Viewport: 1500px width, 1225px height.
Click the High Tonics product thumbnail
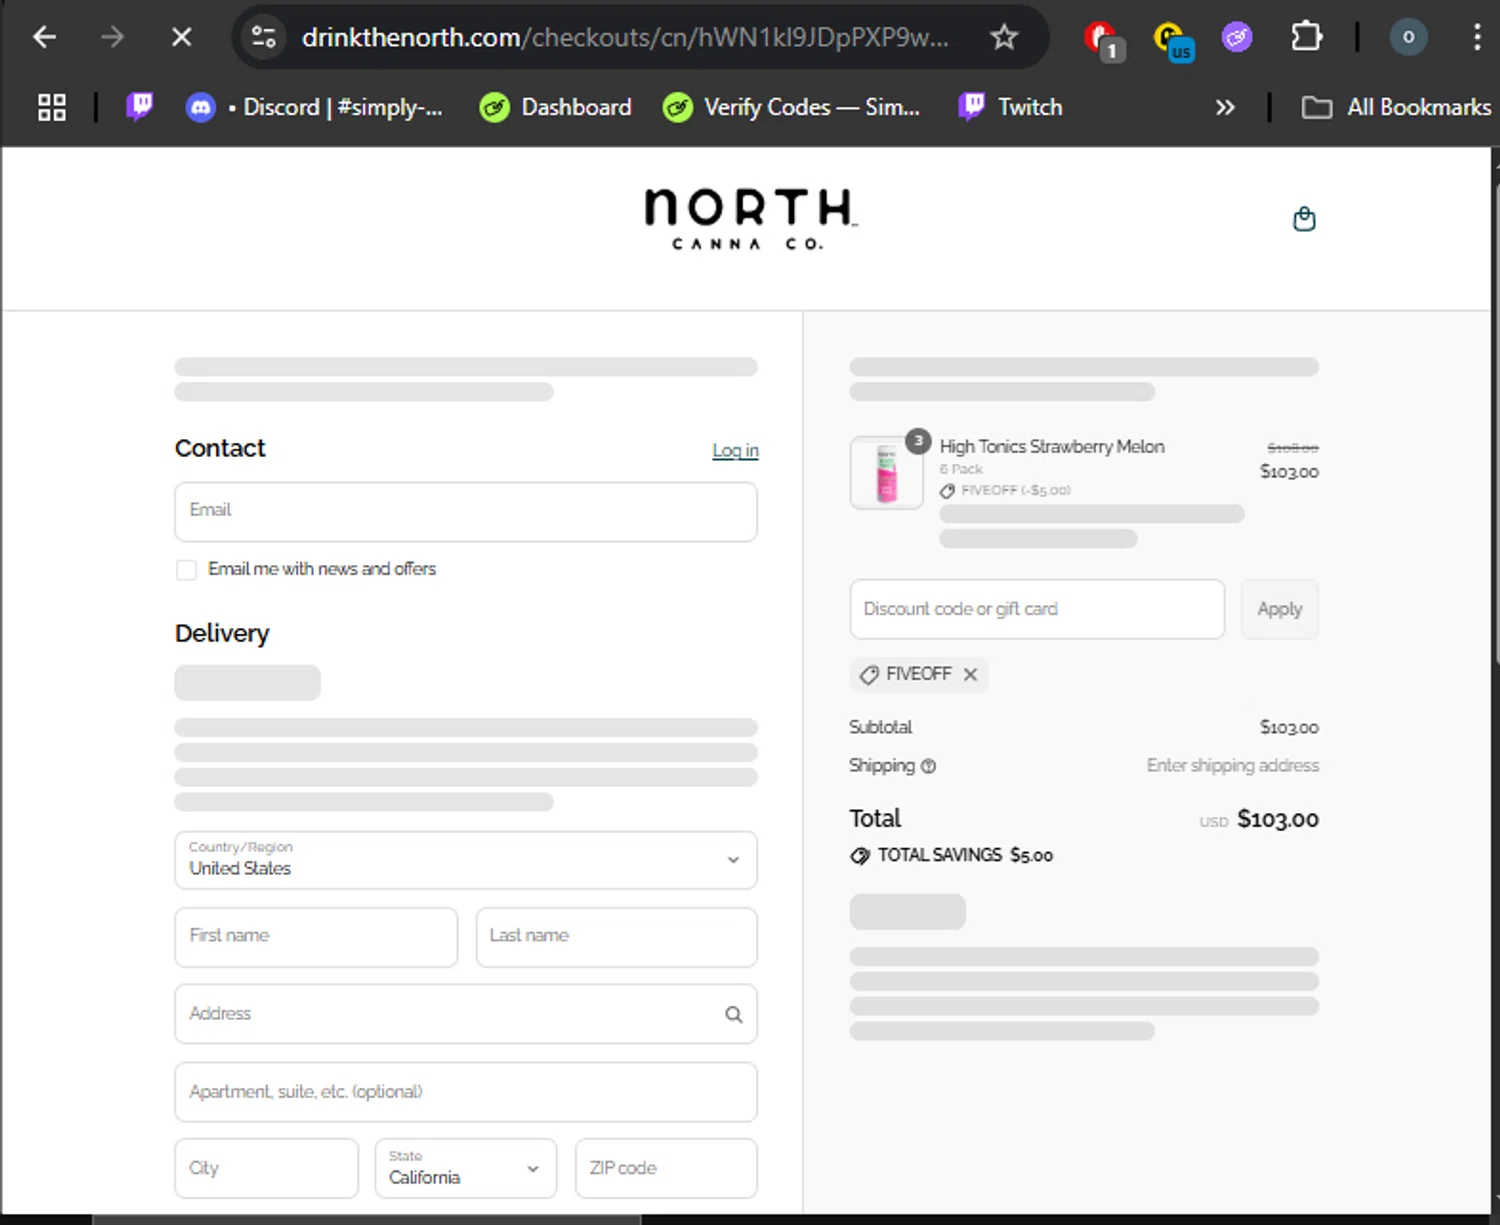[x=887, y=473]
